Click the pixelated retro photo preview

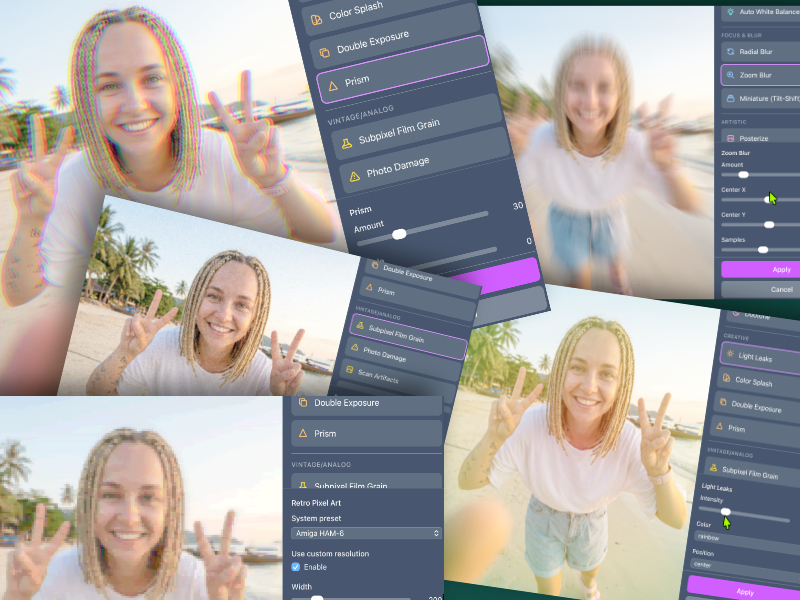click(x=141, y=498)
